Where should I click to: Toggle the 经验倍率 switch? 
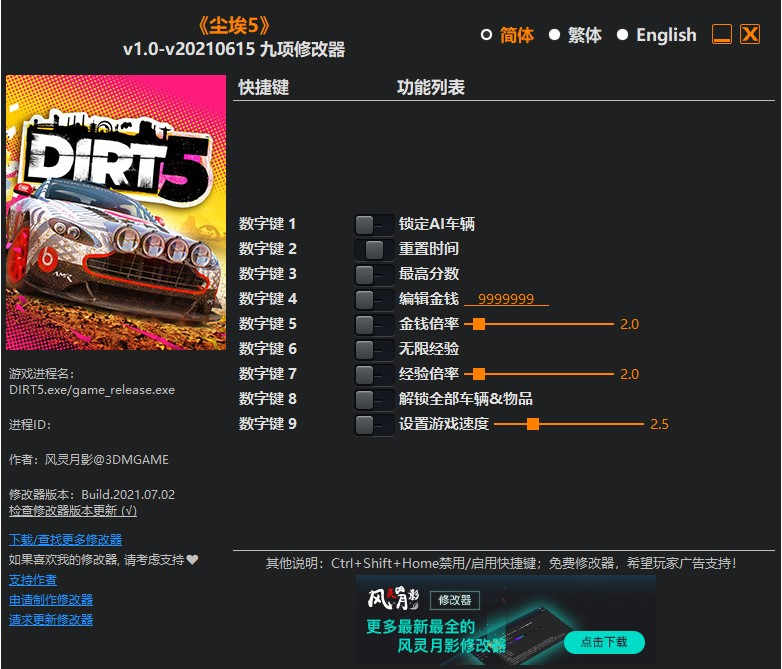coord(374,374)
